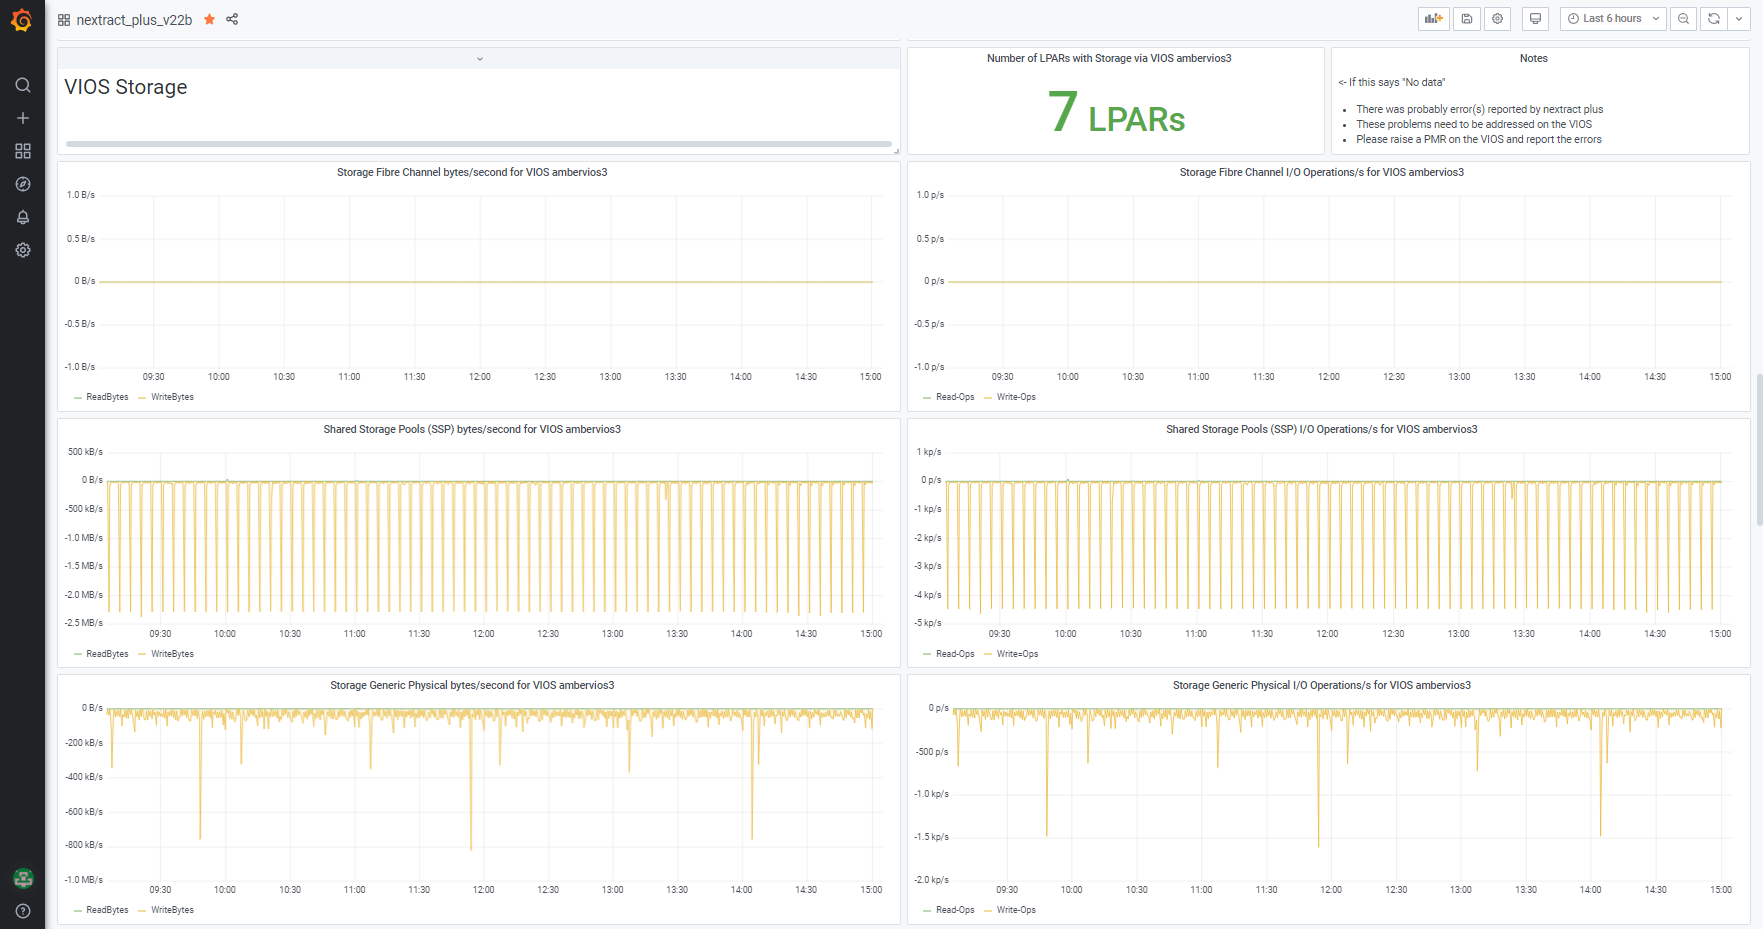Viewport: 1763px width, 929px height.
Task: Save the dashboard via the floppy icon
Action: [x=1466, y=19]
